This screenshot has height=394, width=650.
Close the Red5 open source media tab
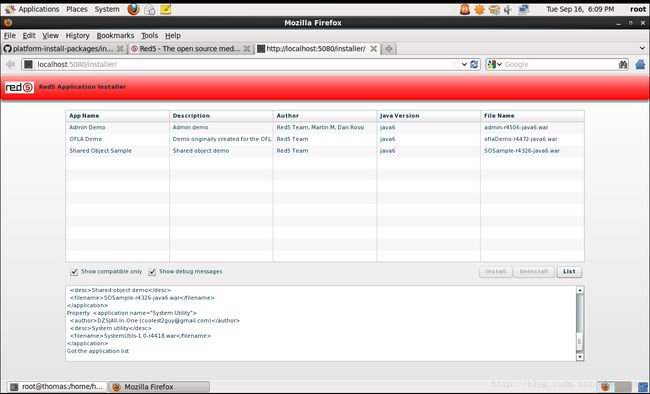click(x=247, y=49)
